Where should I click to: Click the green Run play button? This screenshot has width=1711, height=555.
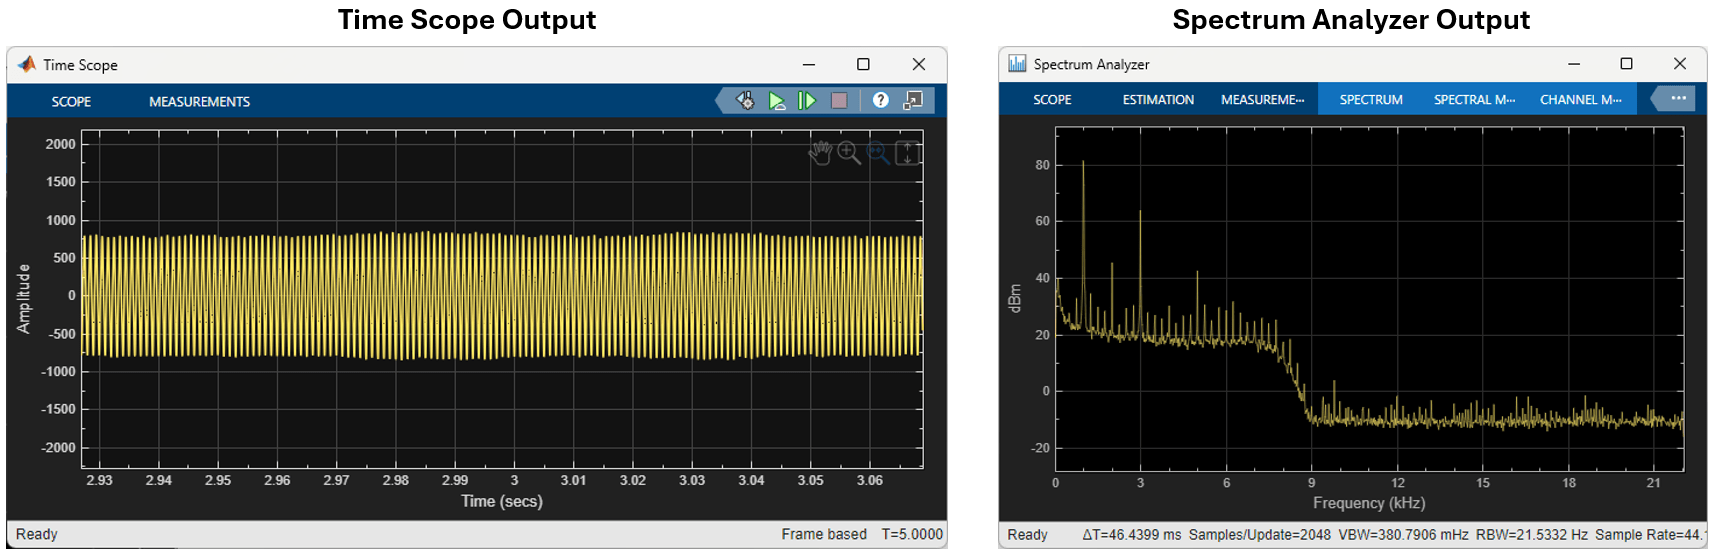(777, 100)
